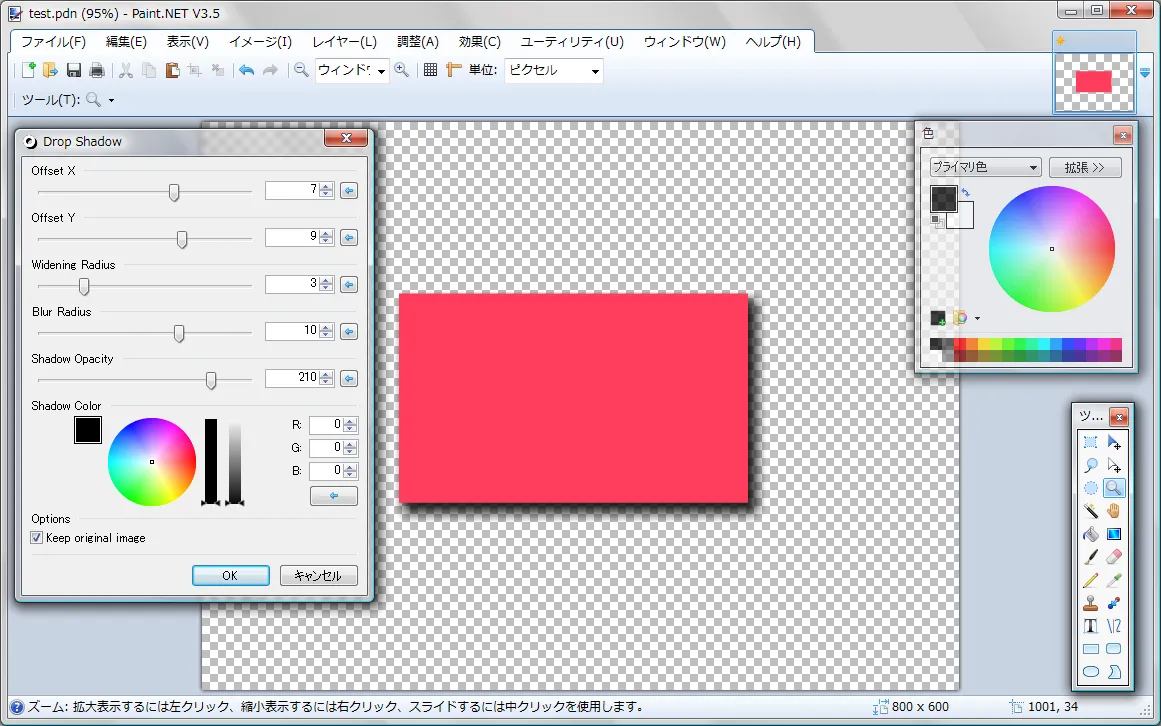
Task: Open the プライマリ色 color dropdown
Action: pos(985,167)
